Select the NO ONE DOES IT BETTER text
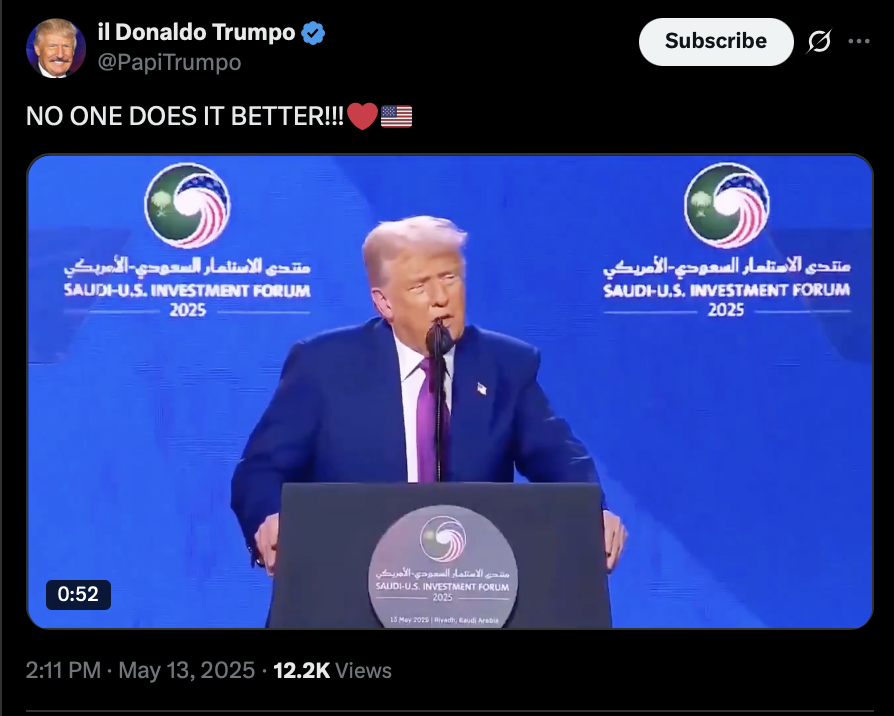The width and height of the screenshot is (894, 716). 185,116
